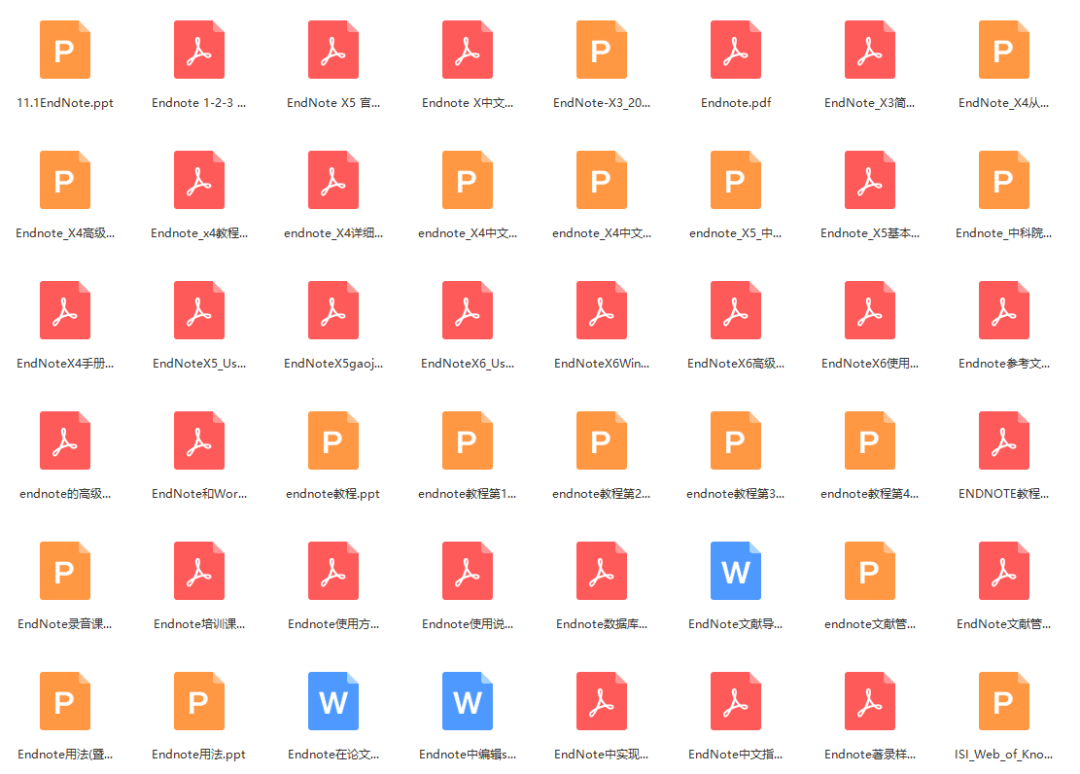1080x774 pixels.
Task: Open the endnote_X4详细... PDF icon
Action: [333, 180]
